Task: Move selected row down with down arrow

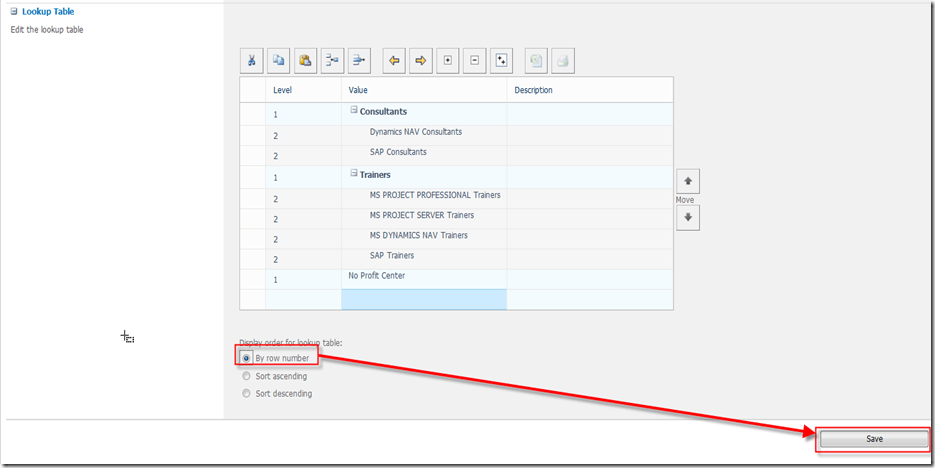Action: [x=688, y=218]
